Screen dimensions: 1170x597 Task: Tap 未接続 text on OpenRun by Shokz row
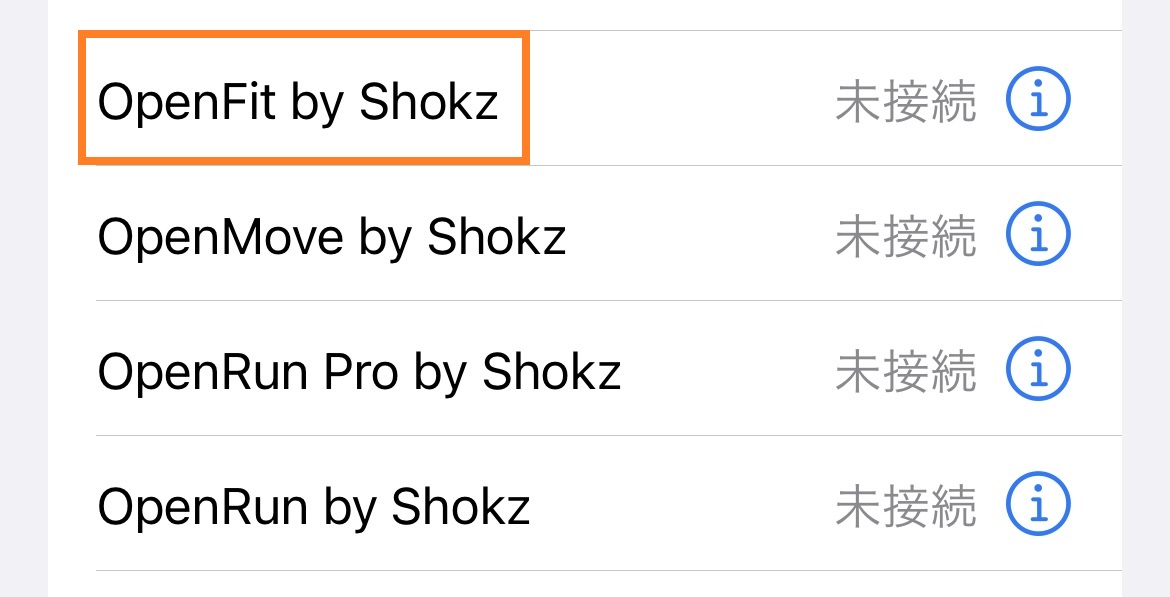(x=905, y=507)
